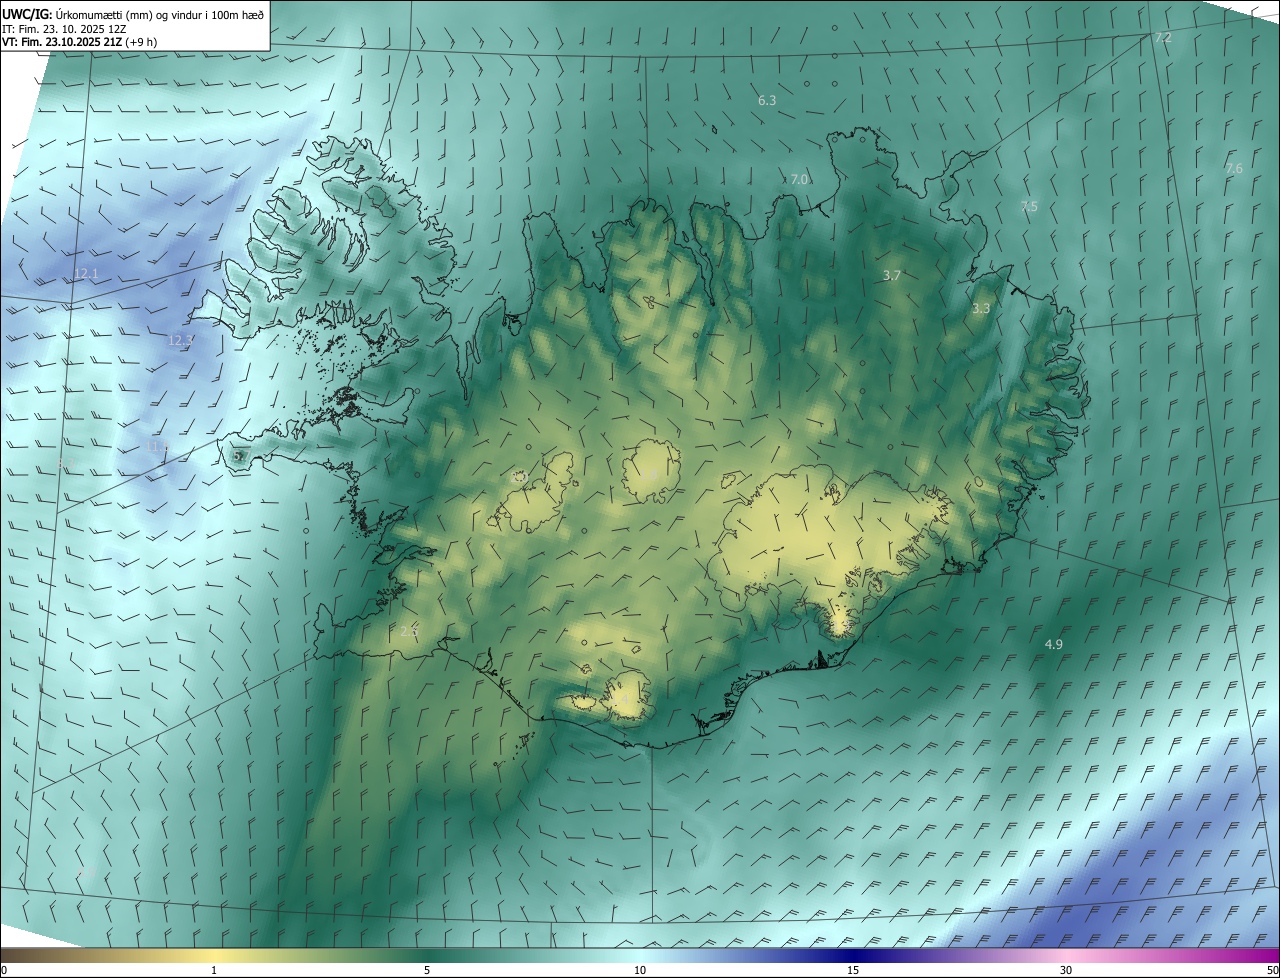The height and width of the screenshot is (978, 1280).
Task: Click the 7.0 value label on the map
Action: coord(798,180)
